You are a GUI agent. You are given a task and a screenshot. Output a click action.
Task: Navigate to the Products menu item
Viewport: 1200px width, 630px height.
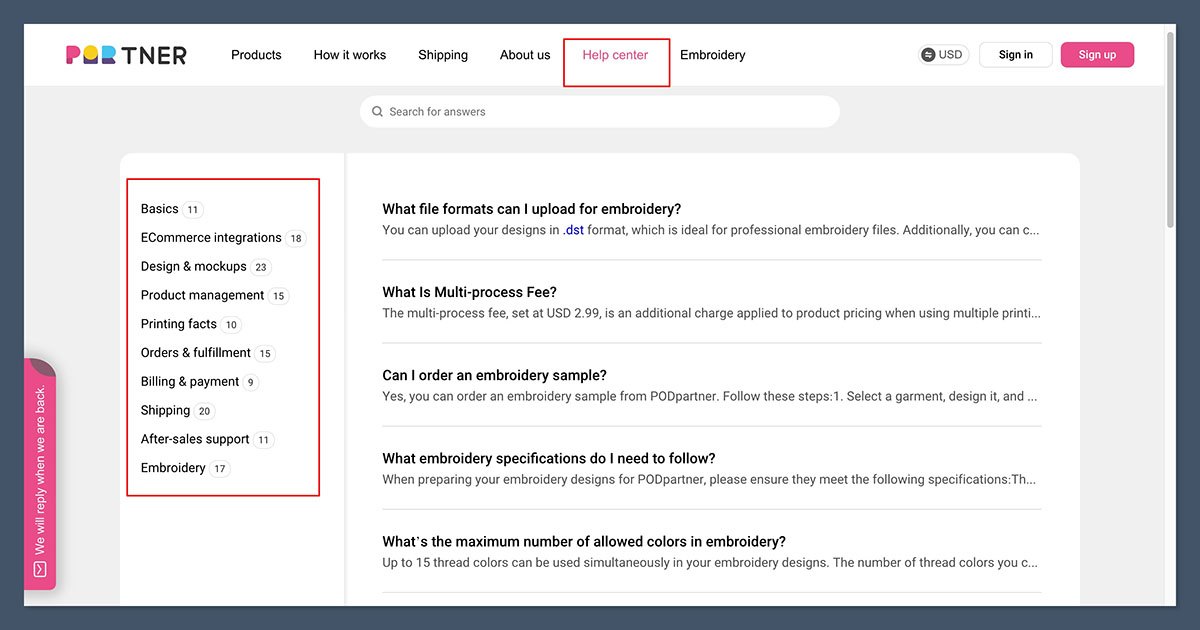tap(256, 55)
